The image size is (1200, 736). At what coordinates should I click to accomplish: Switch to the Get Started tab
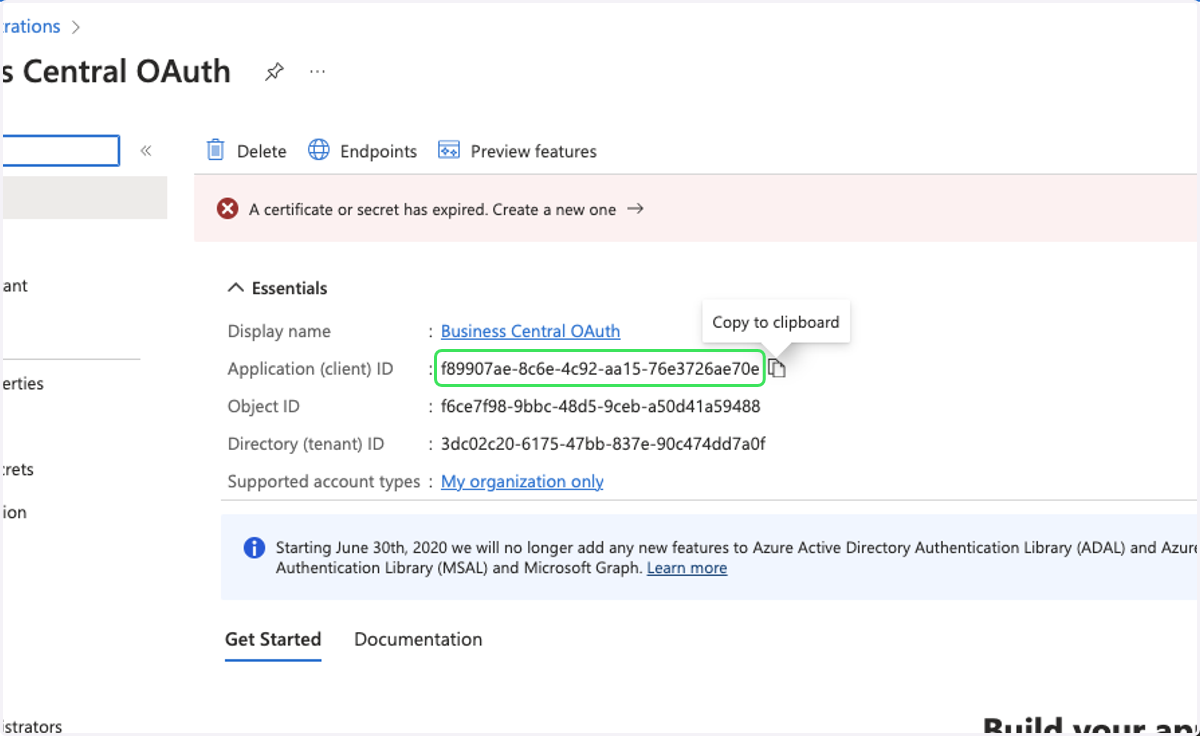point(273,639)
